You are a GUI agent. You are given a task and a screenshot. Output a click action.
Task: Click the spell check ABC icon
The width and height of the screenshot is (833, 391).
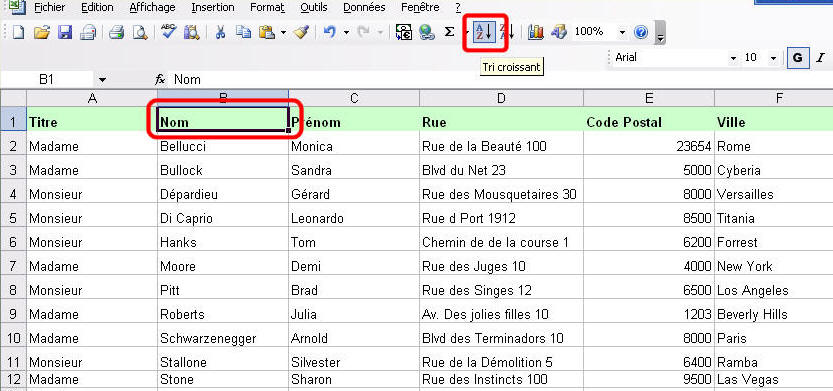point(168,32)
